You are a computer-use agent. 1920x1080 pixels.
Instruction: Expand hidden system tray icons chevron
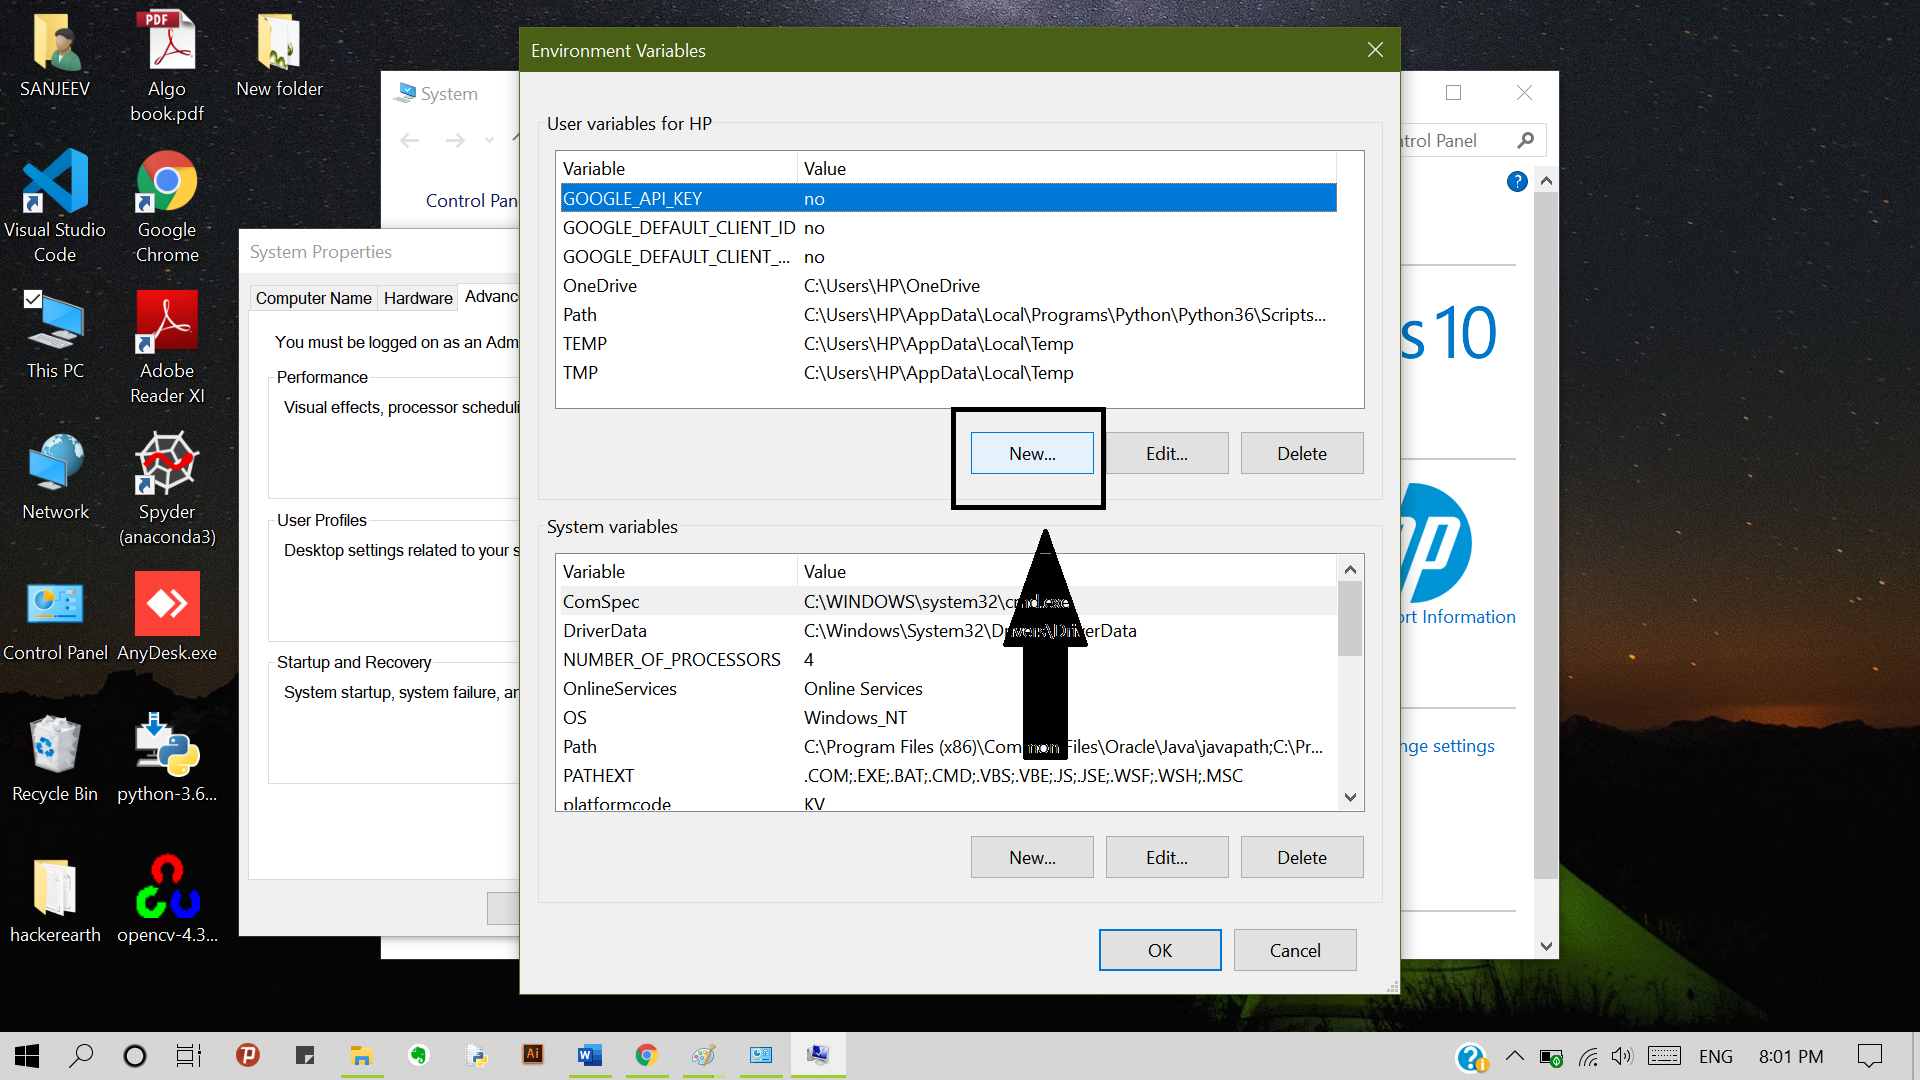coord(1514,1056)
